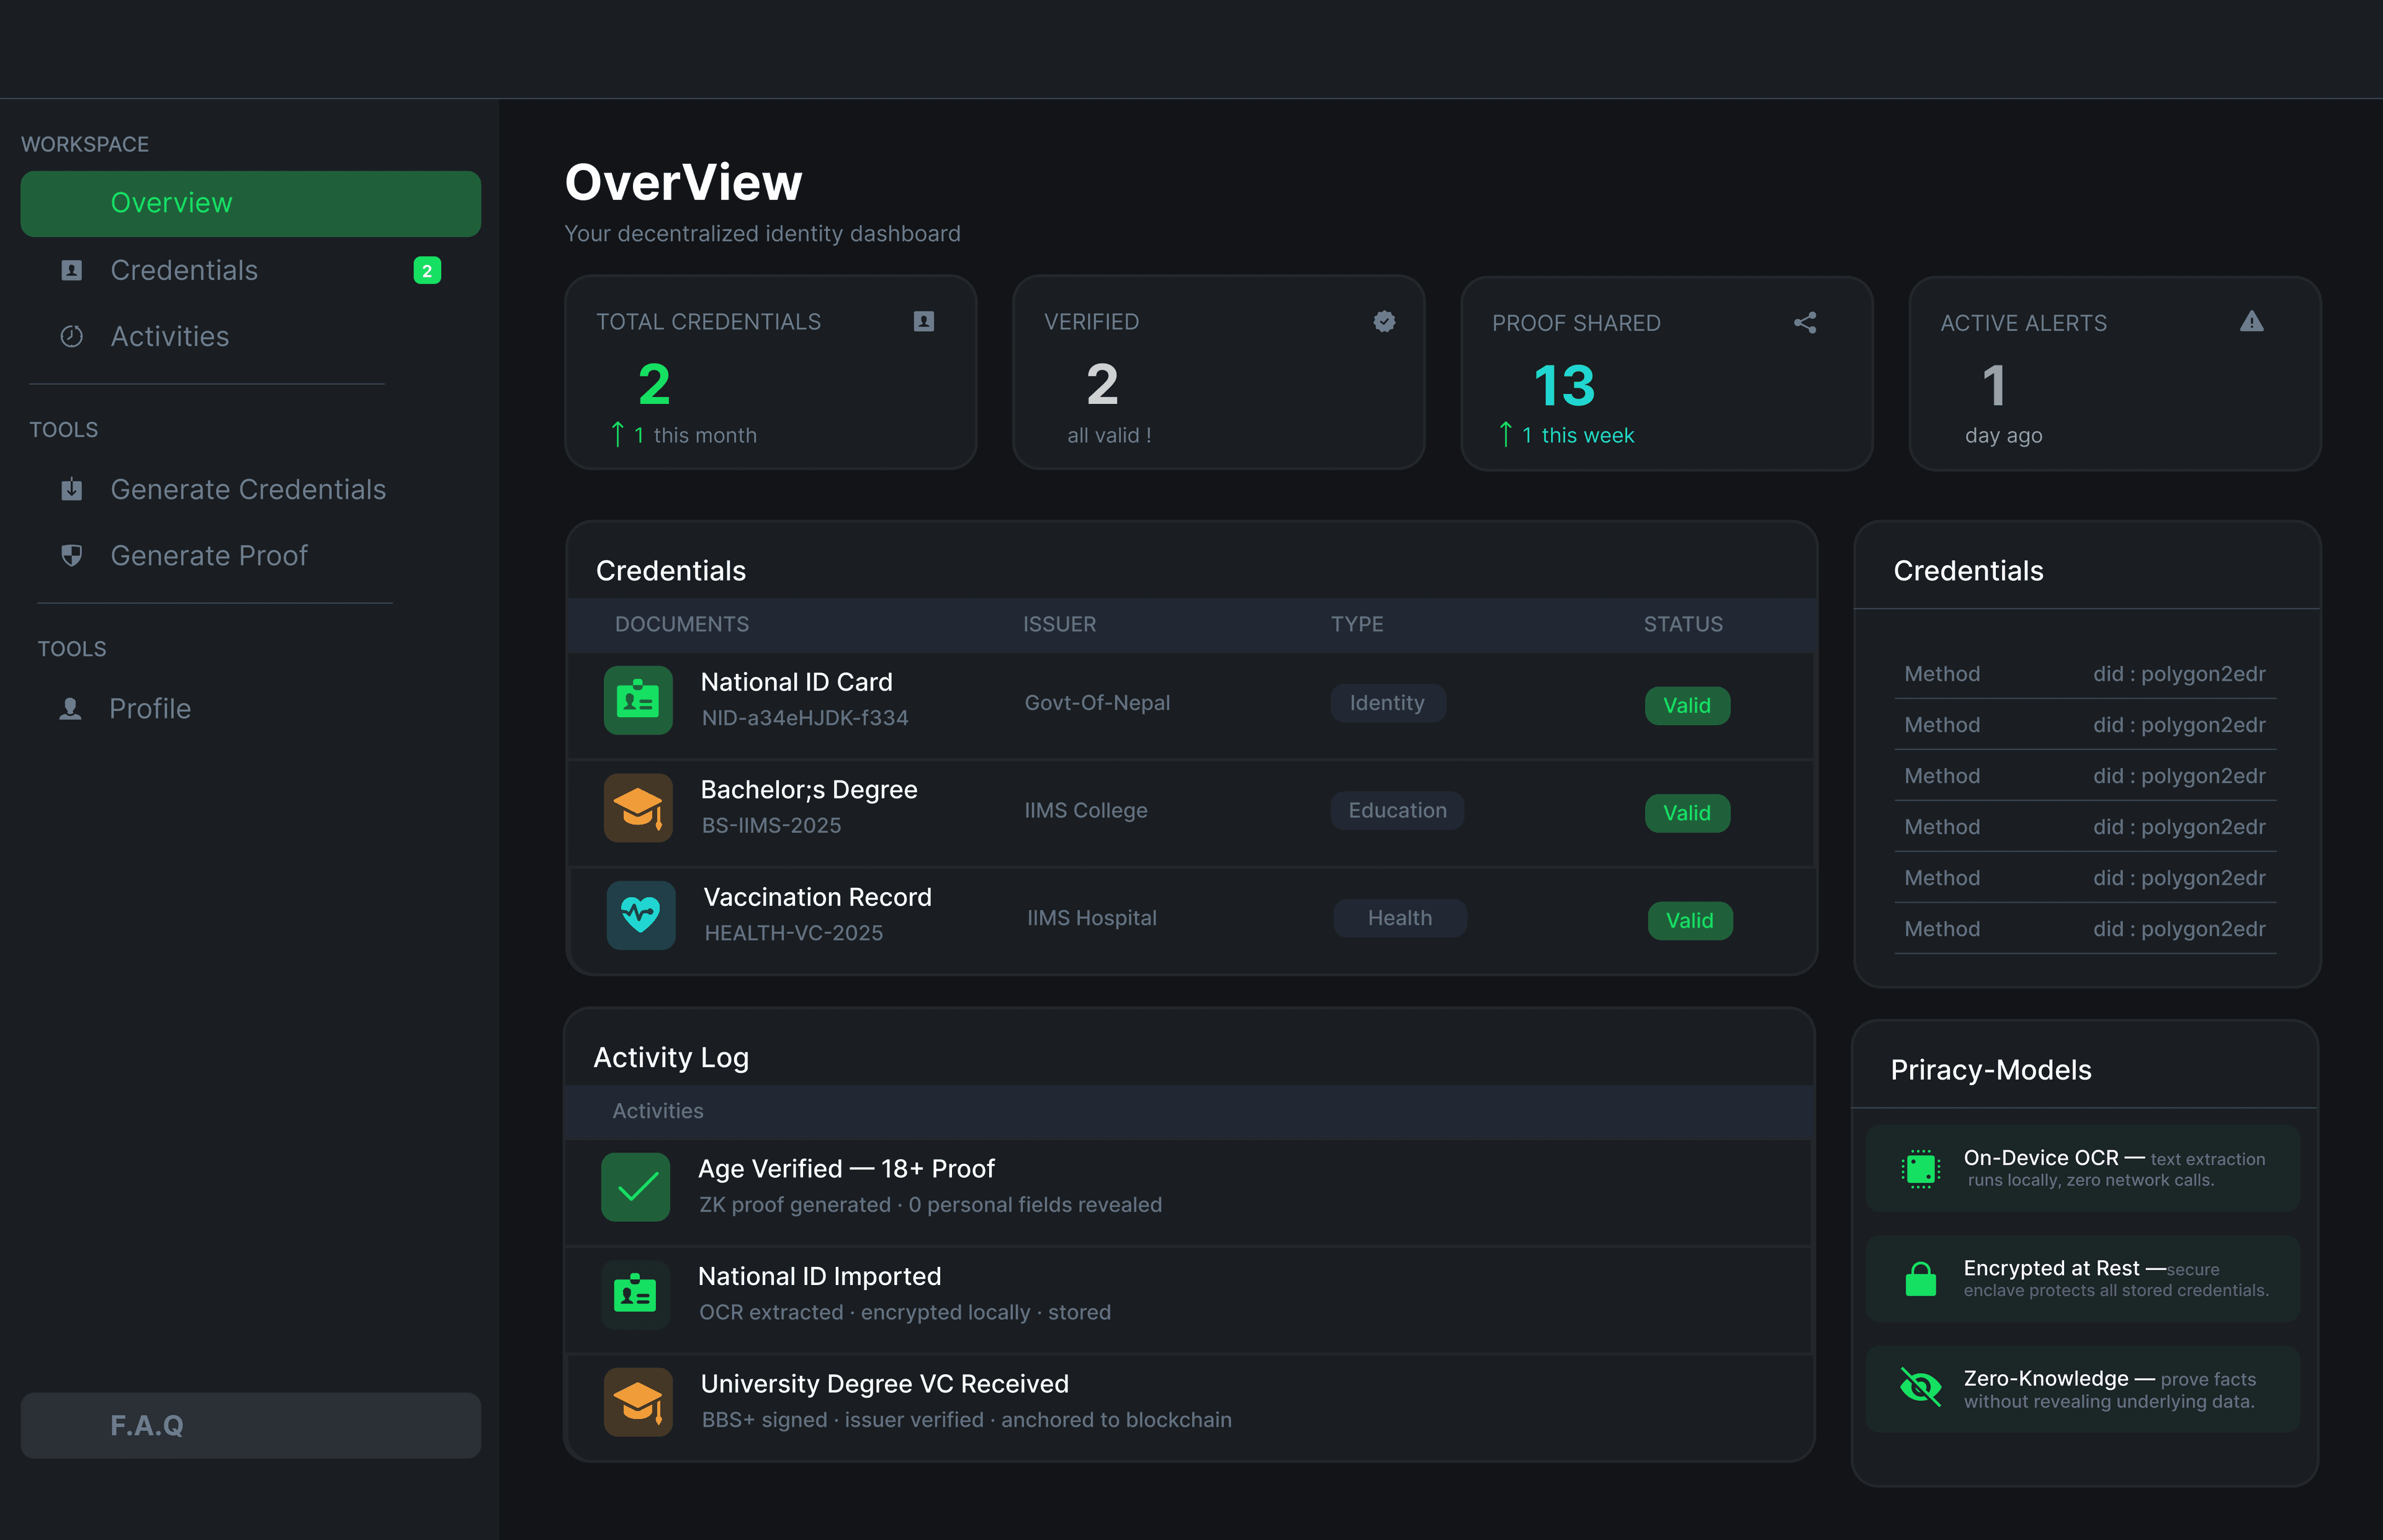Click the Credentials sidebar ID-card icon
This screenshot has width=2383, height=1540.
[71, 270]
